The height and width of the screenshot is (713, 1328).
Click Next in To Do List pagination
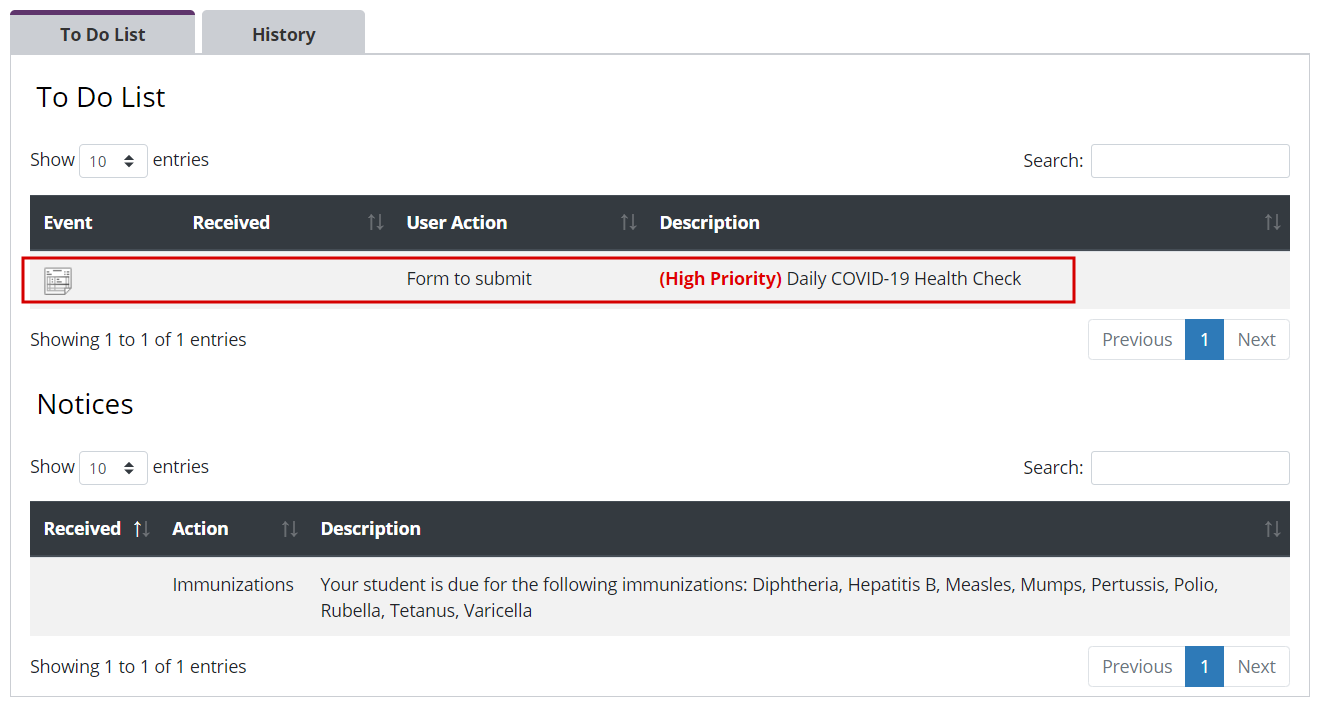coord(1256,340)
